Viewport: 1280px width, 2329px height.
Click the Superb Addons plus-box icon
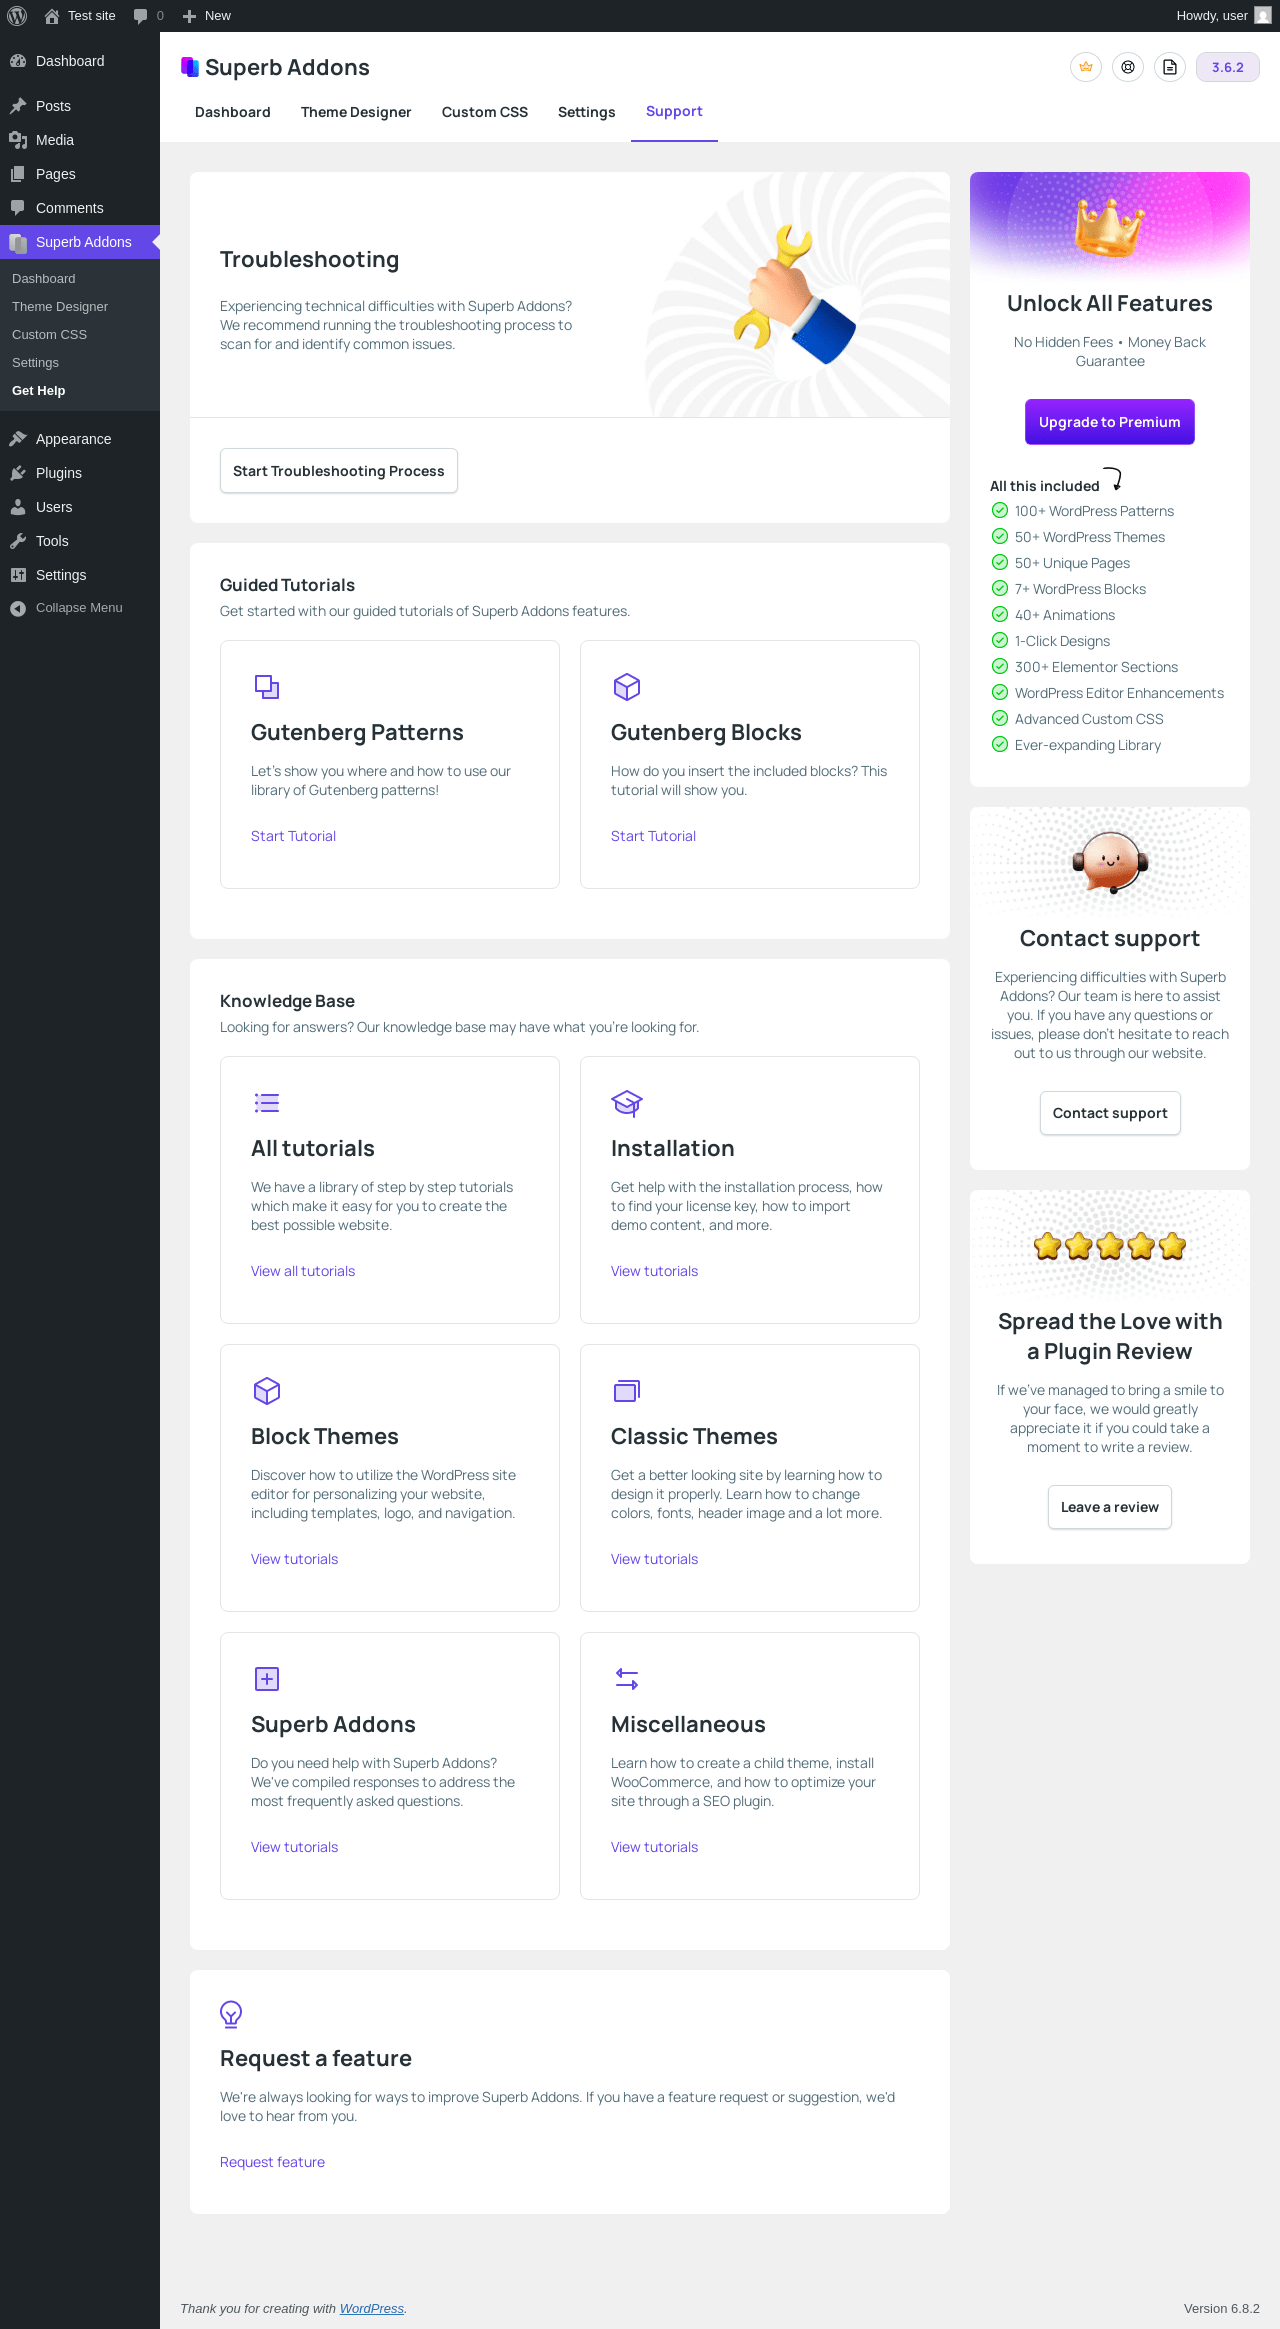[267, 1679]
